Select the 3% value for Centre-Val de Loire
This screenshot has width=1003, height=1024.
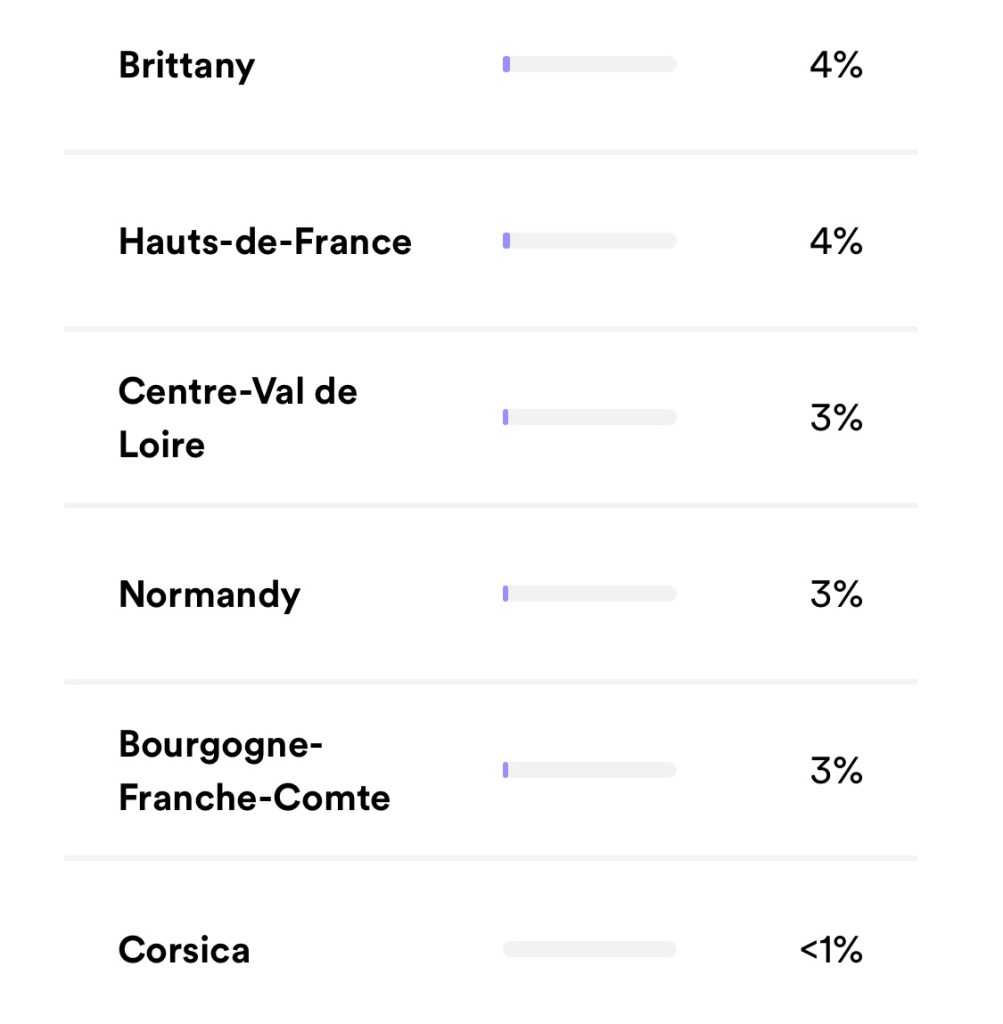pyautogui.click(x=836, y=418)
